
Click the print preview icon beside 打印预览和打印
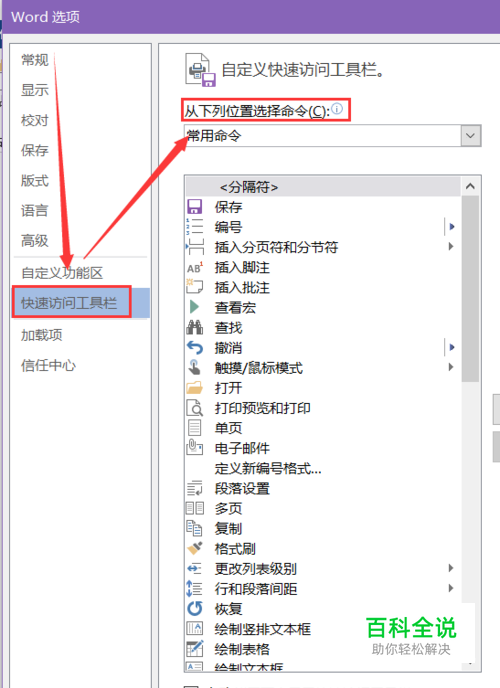195,408
